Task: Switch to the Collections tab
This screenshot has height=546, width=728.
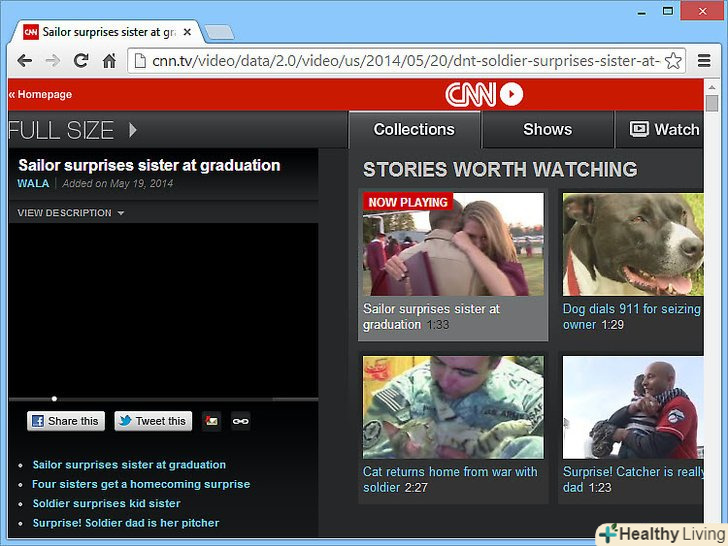Action: coord(414,130)
